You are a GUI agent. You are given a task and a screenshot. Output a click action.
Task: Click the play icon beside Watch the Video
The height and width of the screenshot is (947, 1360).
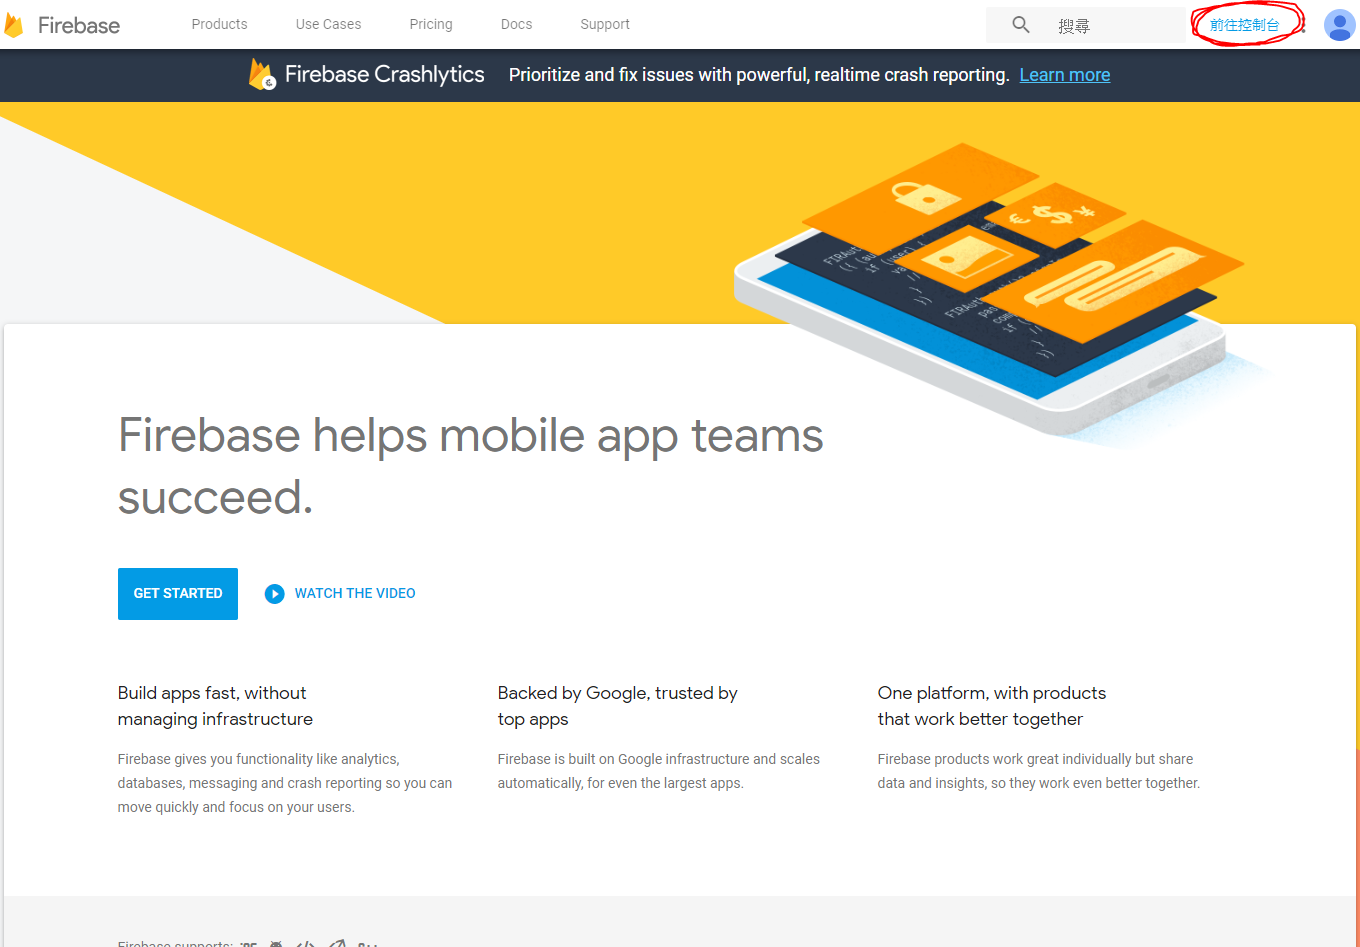[274, 594]
